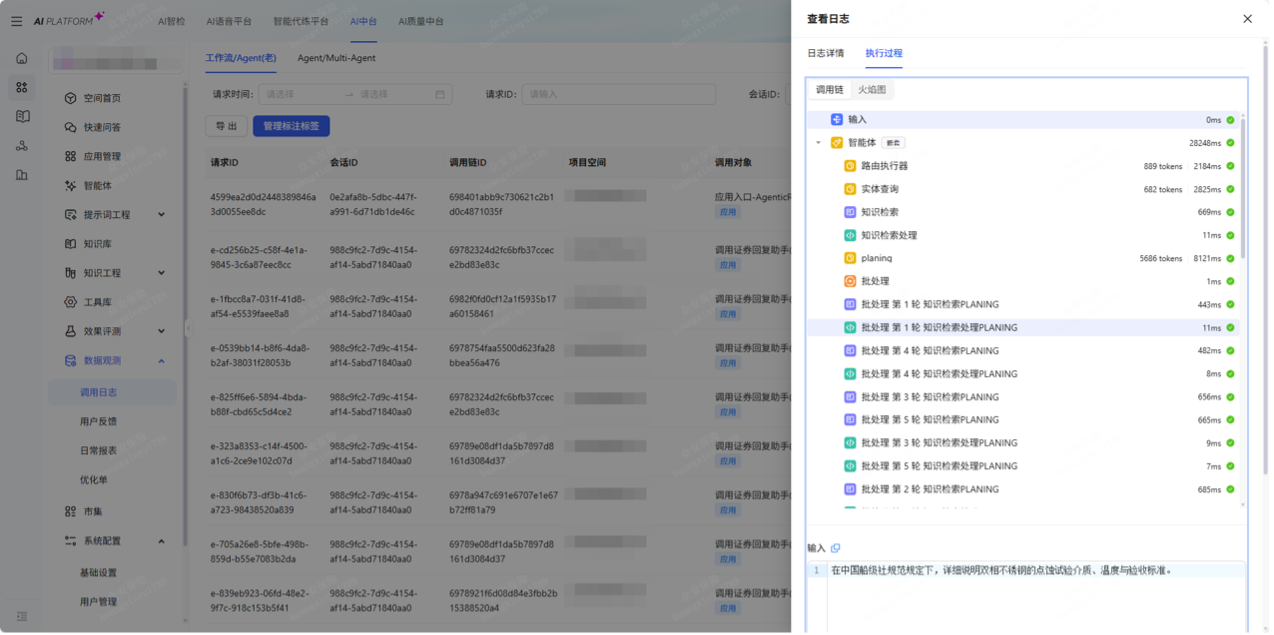Screen dimensions: 1274x635
Task: Click the home icon in left rail
Action: click(22, 58)
